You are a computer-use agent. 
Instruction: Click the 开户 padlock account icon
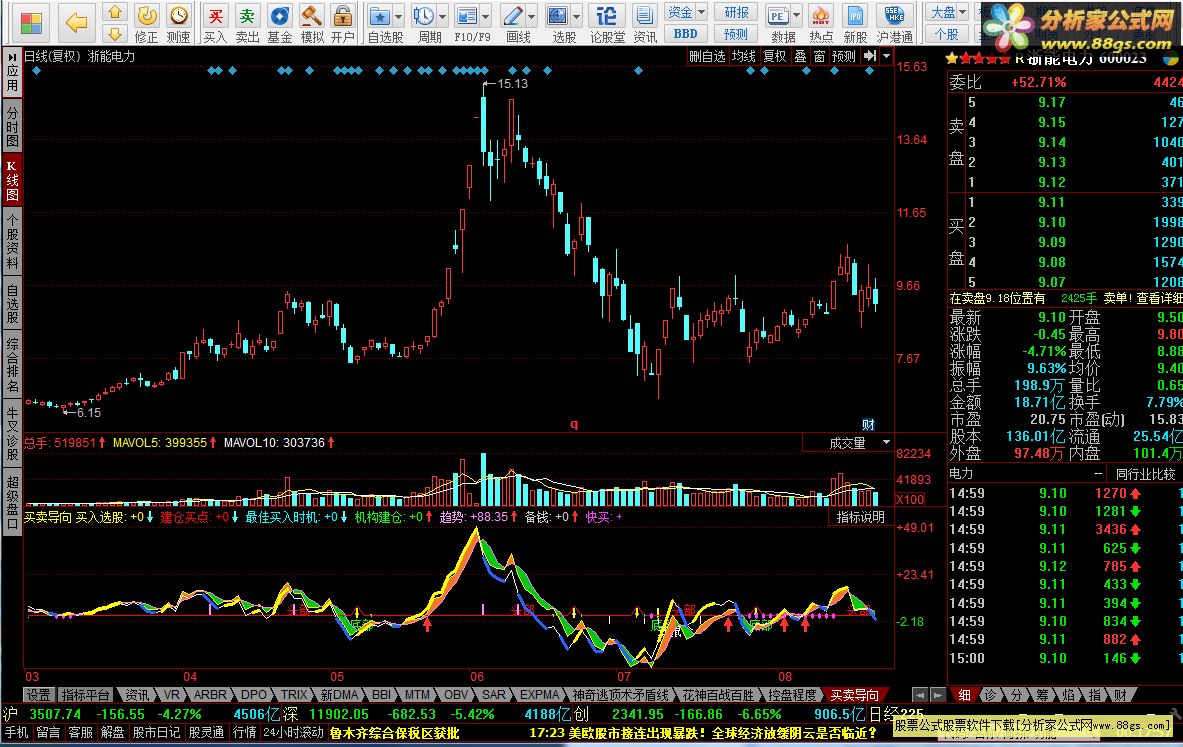pos(343,23)
